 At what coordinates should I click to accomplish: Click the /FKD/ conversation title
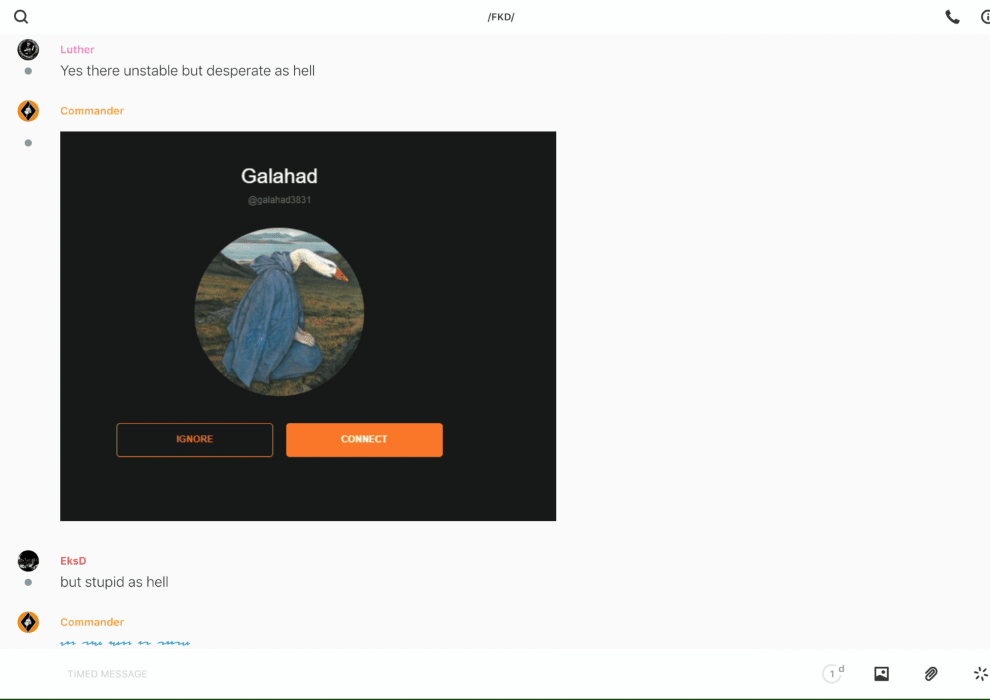point(500,17)
